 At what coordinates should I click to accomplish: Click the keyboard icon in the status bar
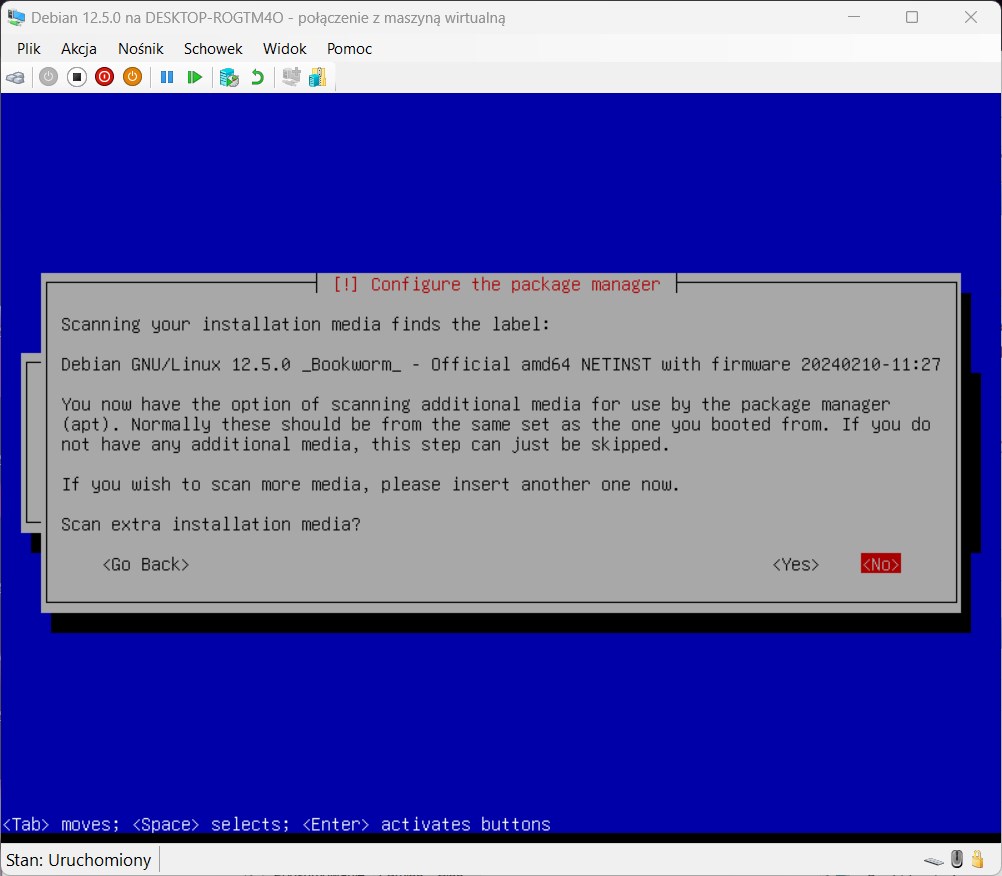[934, 861]
